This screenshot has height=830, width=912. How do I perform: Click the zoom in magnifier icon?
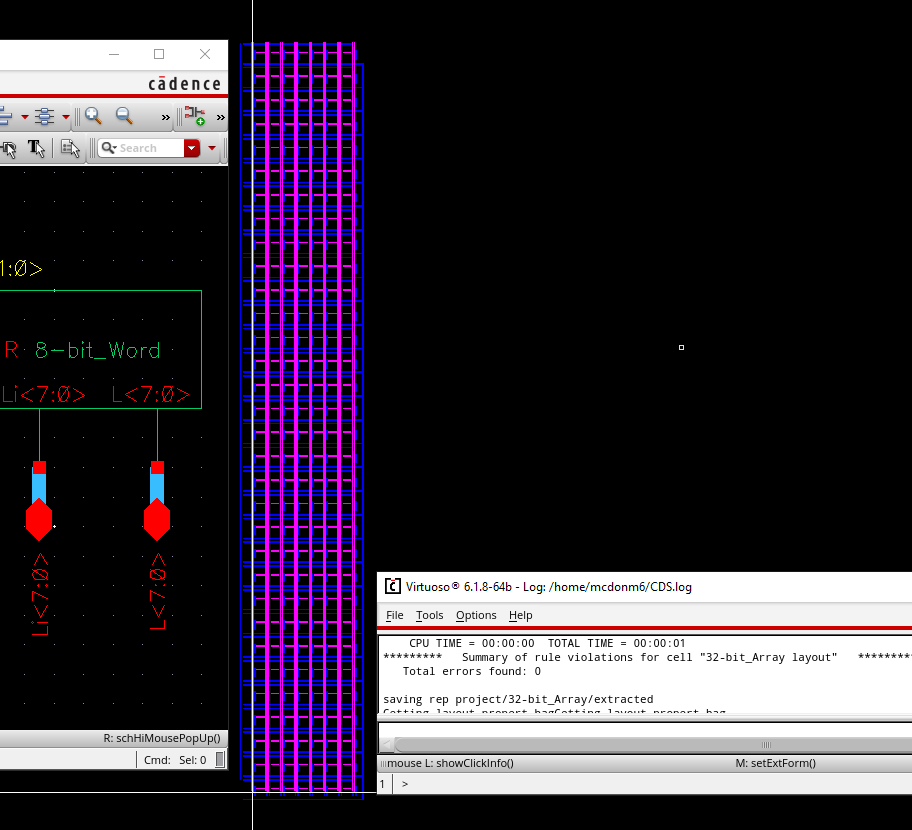click(x=93, y=116)
